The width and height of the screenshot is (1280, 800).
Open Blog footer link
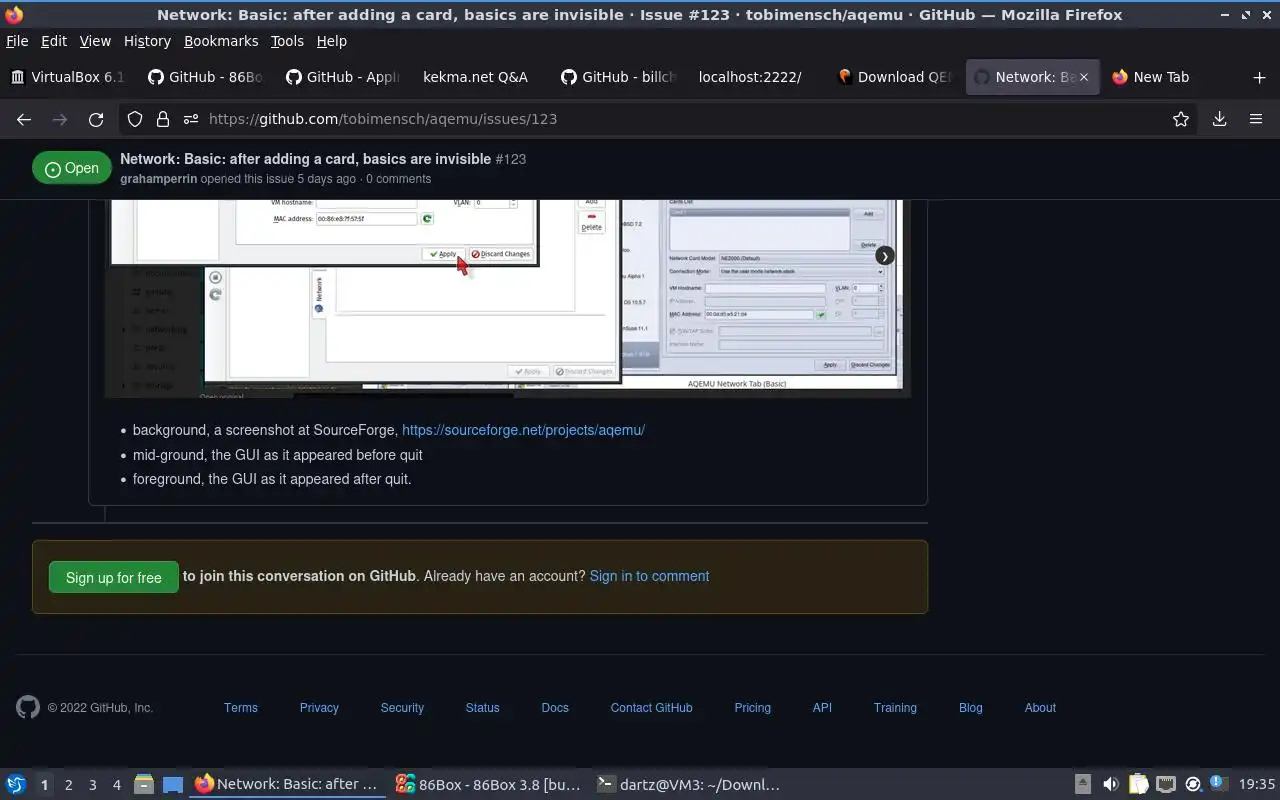(970, 707)
